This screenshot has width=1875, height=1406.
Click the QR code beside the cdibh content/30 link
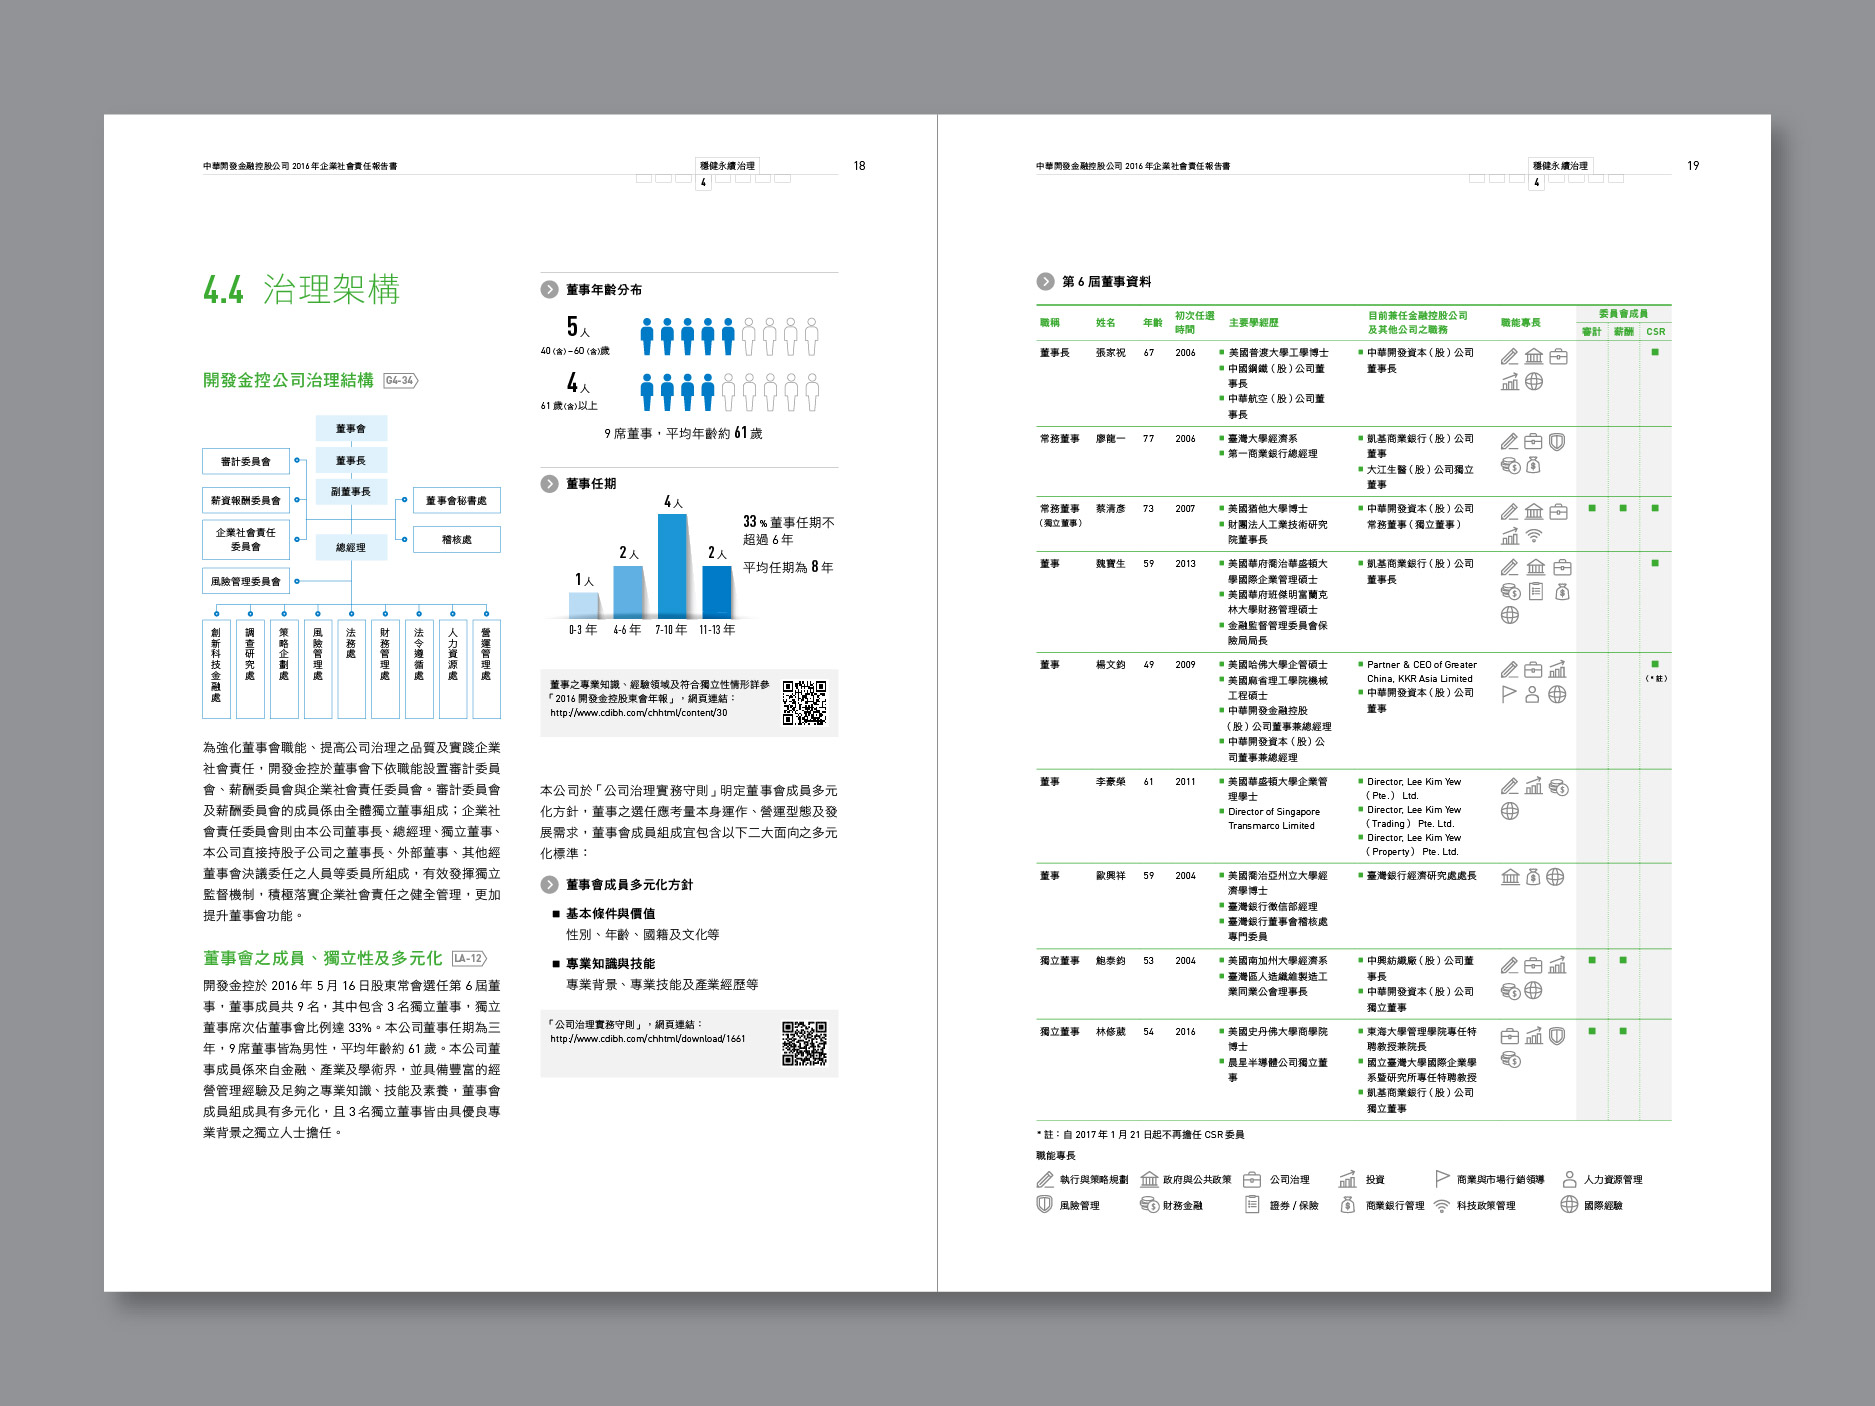point(804,702)
